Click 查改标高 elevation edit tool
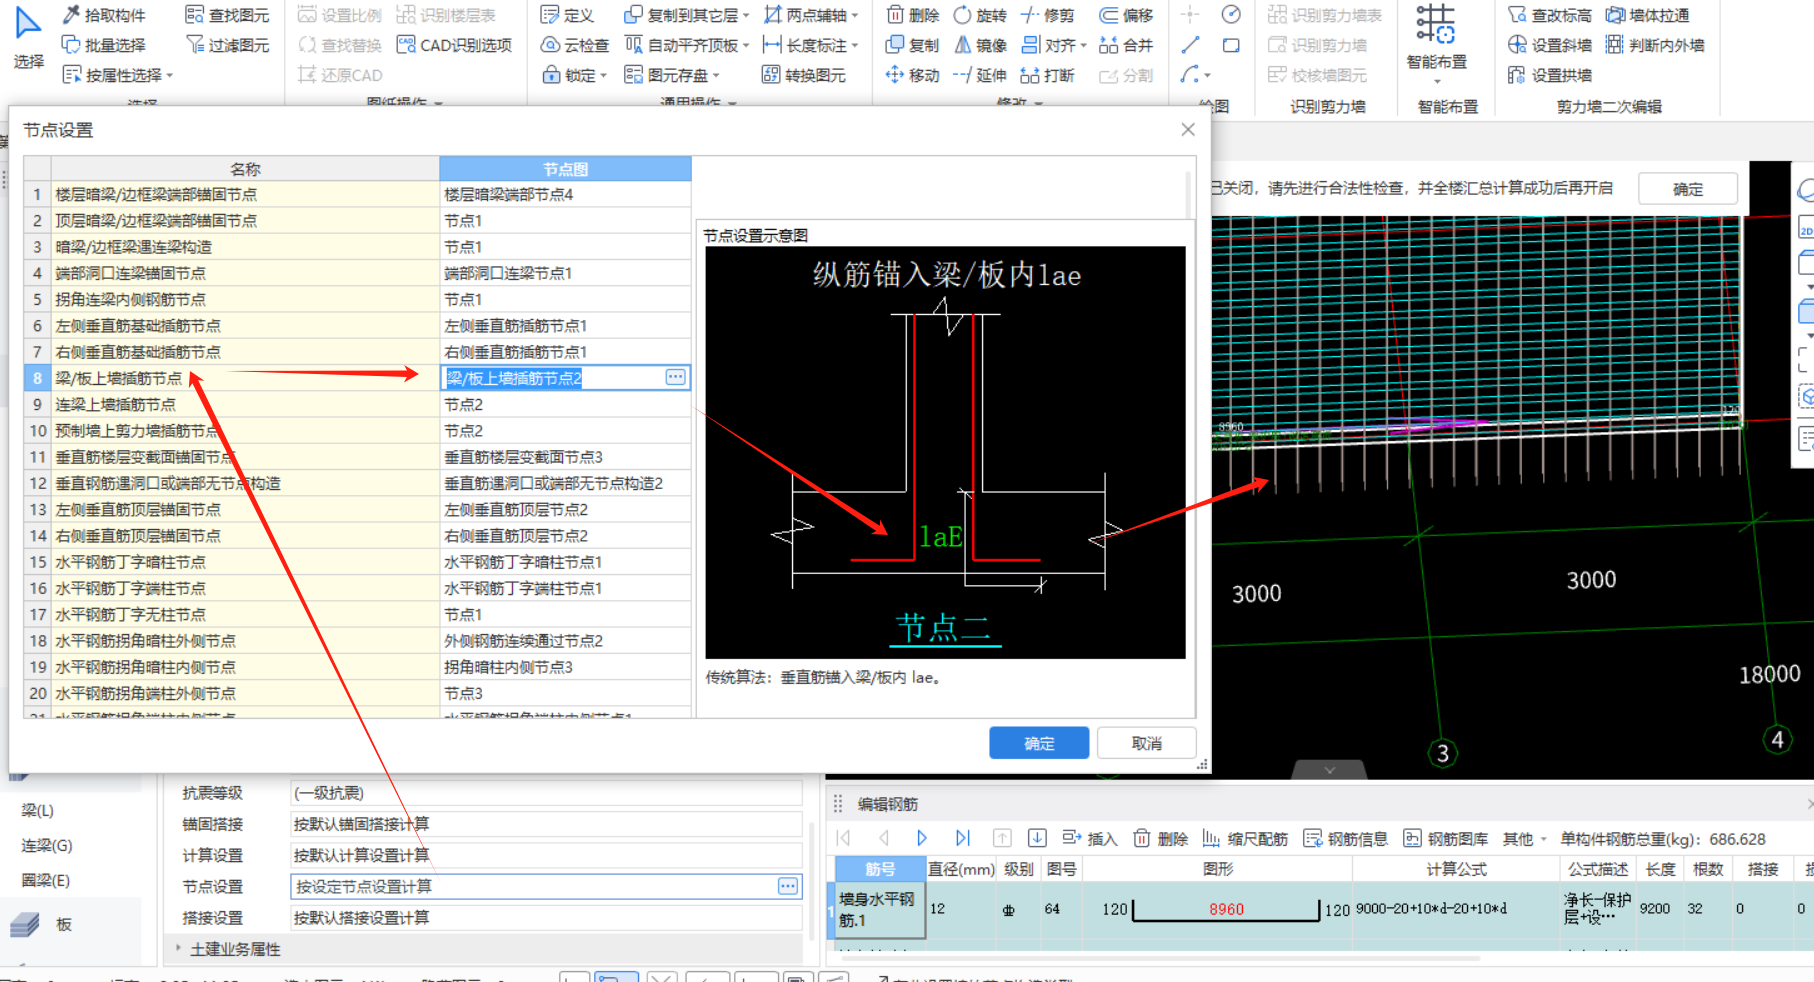 pos(1550,15)
